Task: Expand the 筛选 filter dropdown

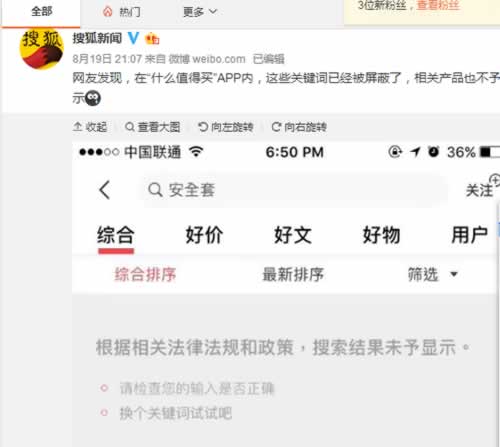Action: [x=433, y=275]
